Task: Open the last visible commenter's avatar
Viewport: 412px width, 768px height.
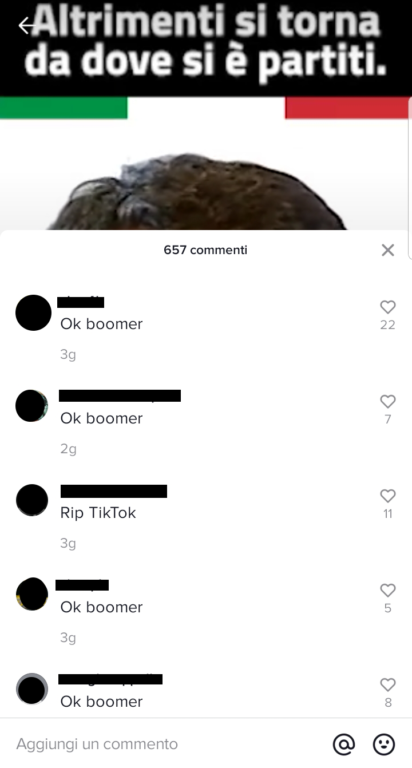Action: click(32, 689)
